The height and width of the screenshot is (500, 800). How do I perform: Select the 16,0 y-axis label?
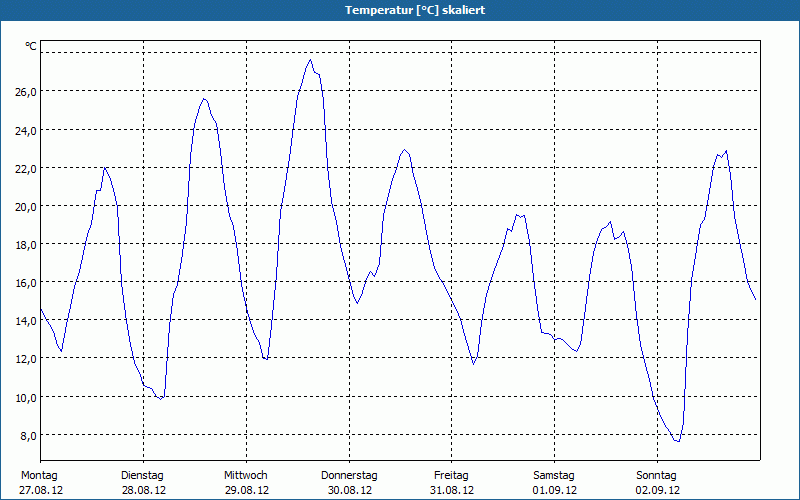(x=26, y=283)
